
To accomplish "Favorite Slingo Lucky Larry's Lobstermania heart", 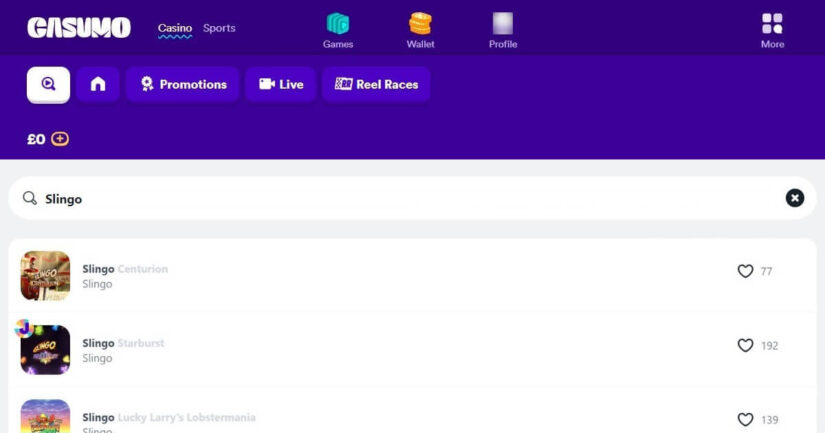I will tap(745, 420).
